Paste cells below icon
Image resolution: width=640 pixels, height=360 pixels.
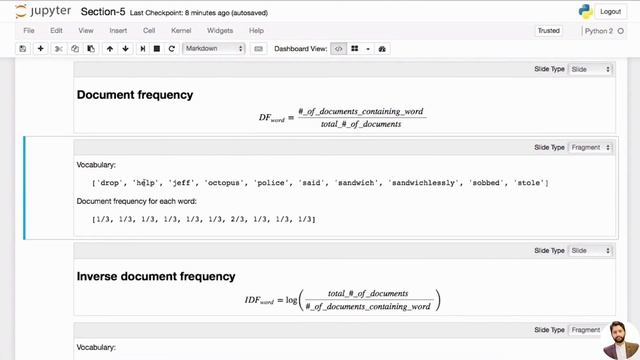coord(91,49)
